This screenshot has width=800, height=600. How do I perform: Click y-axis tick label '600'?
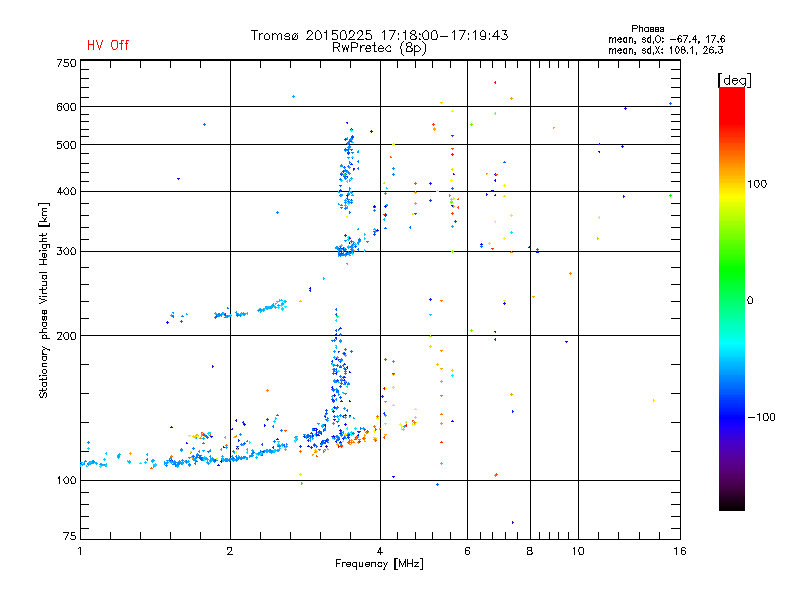point(66,107)
